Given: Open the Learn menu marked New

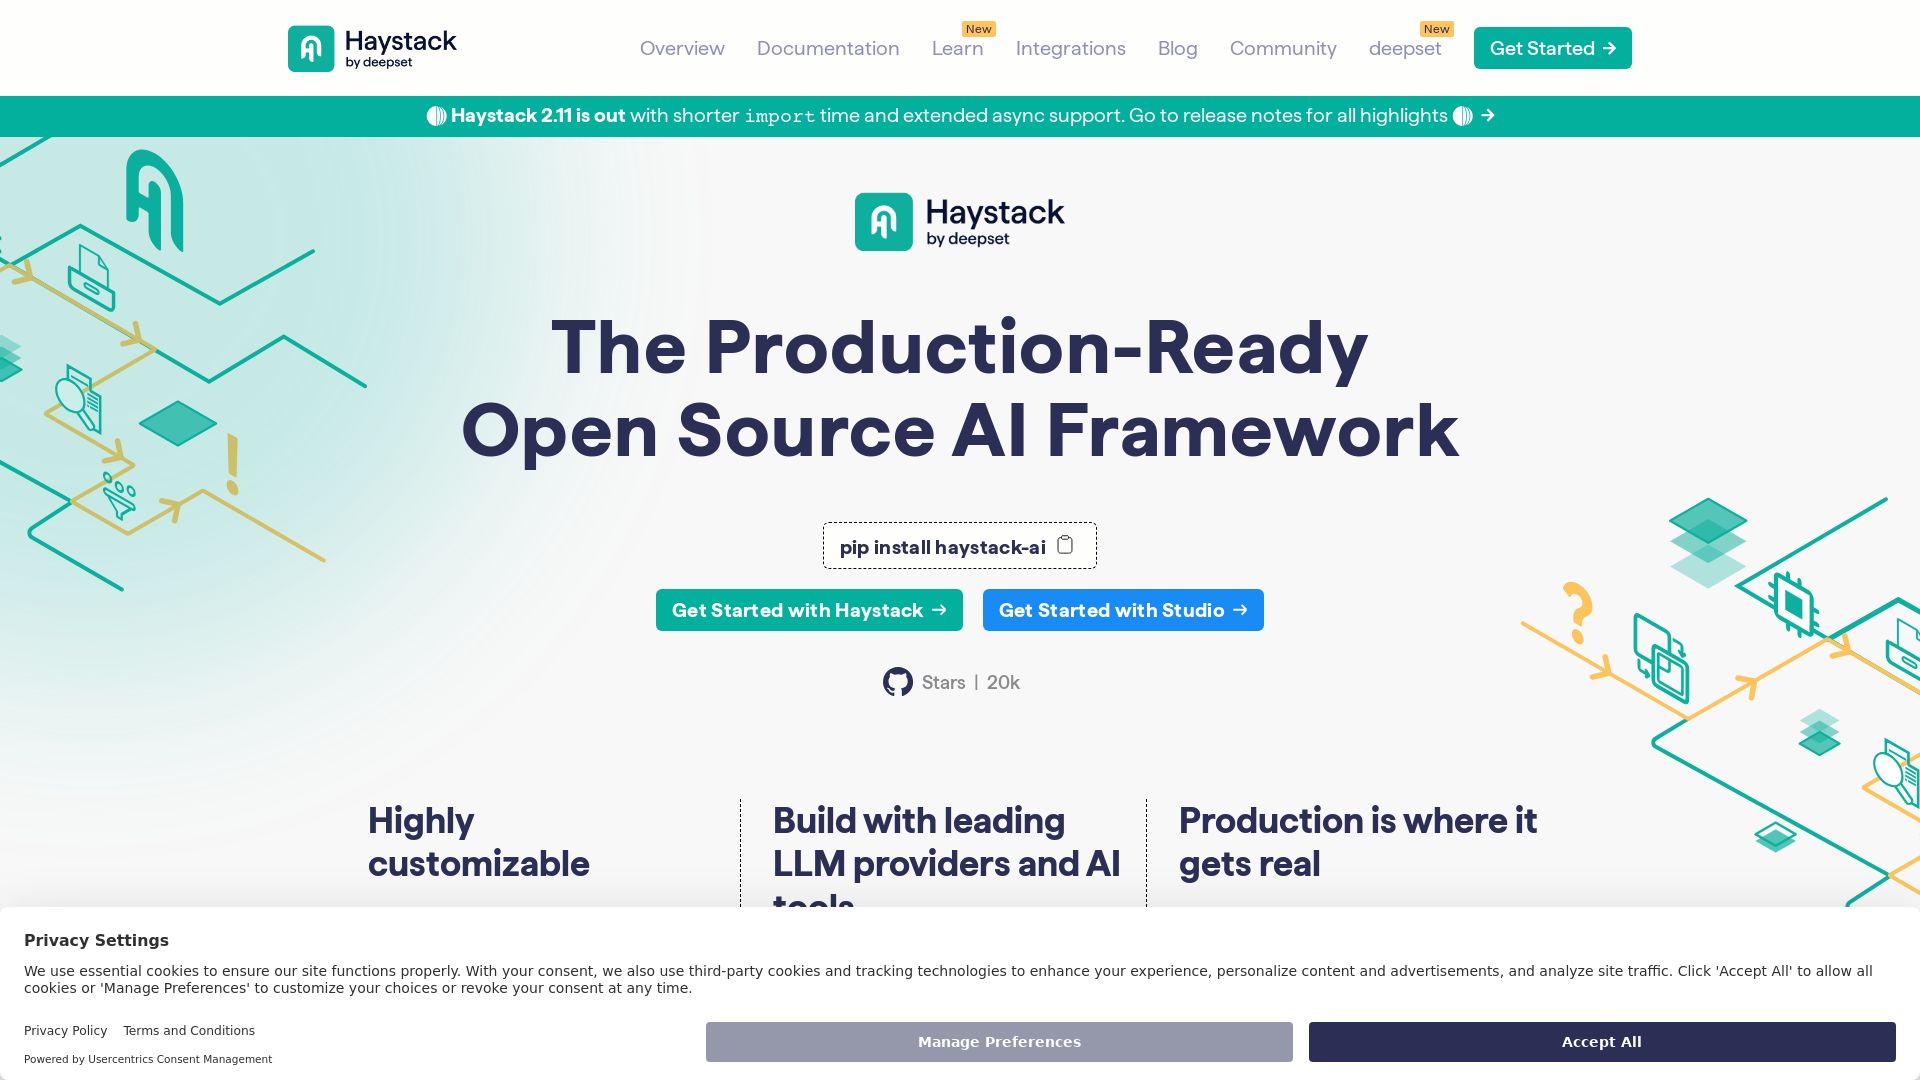Looking at the screenshot, I should point(957,48).
